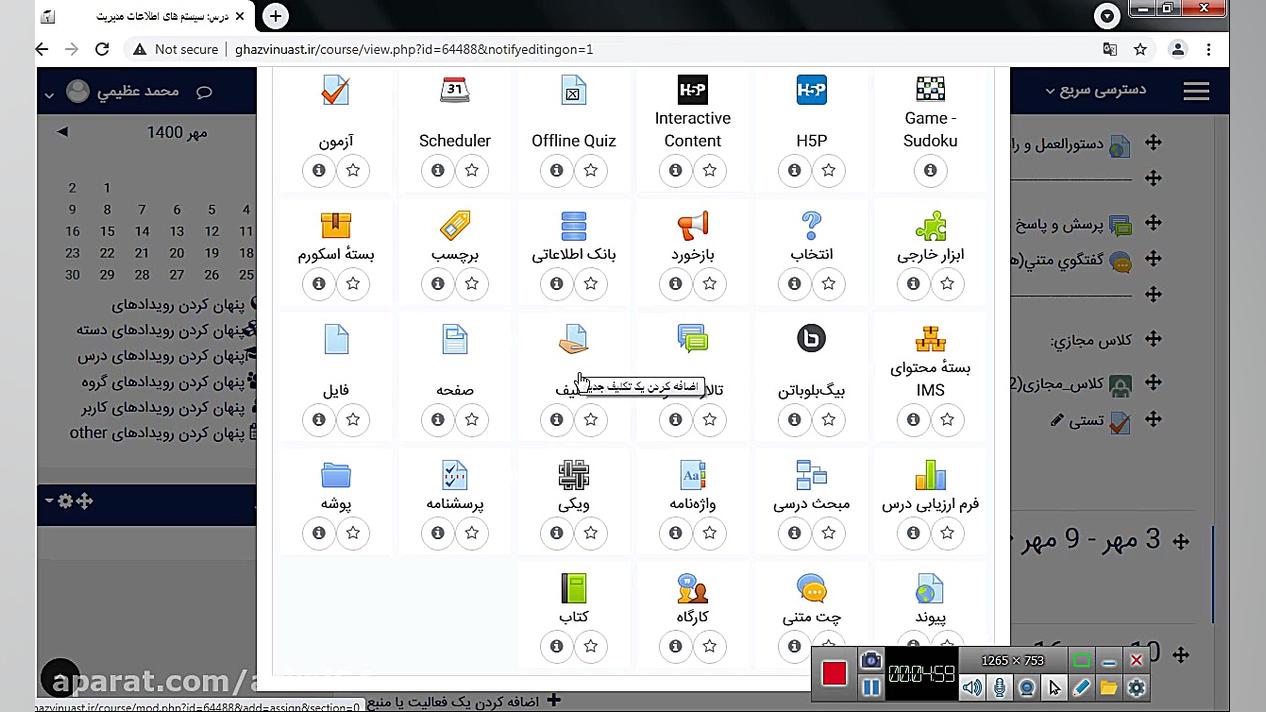The width and height of the screenshot is (1266, 712).
Task: Open info for کارگاه workshop
Action: (676, 646)
